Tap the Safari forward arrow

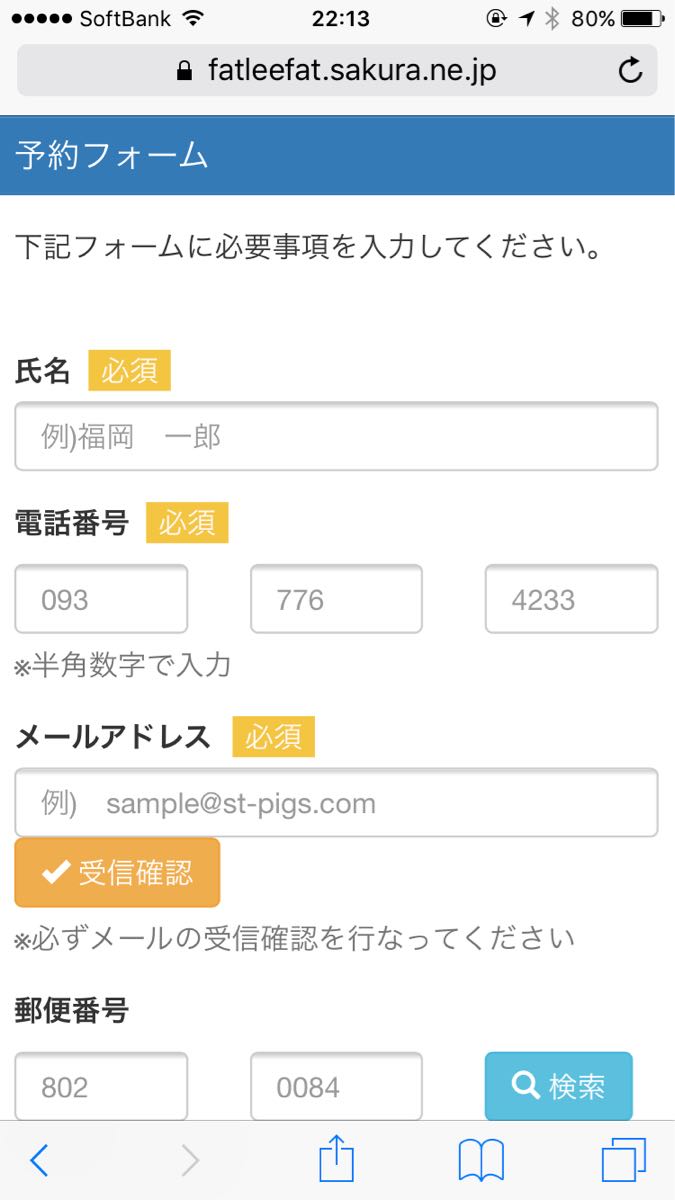(190, 1160)
